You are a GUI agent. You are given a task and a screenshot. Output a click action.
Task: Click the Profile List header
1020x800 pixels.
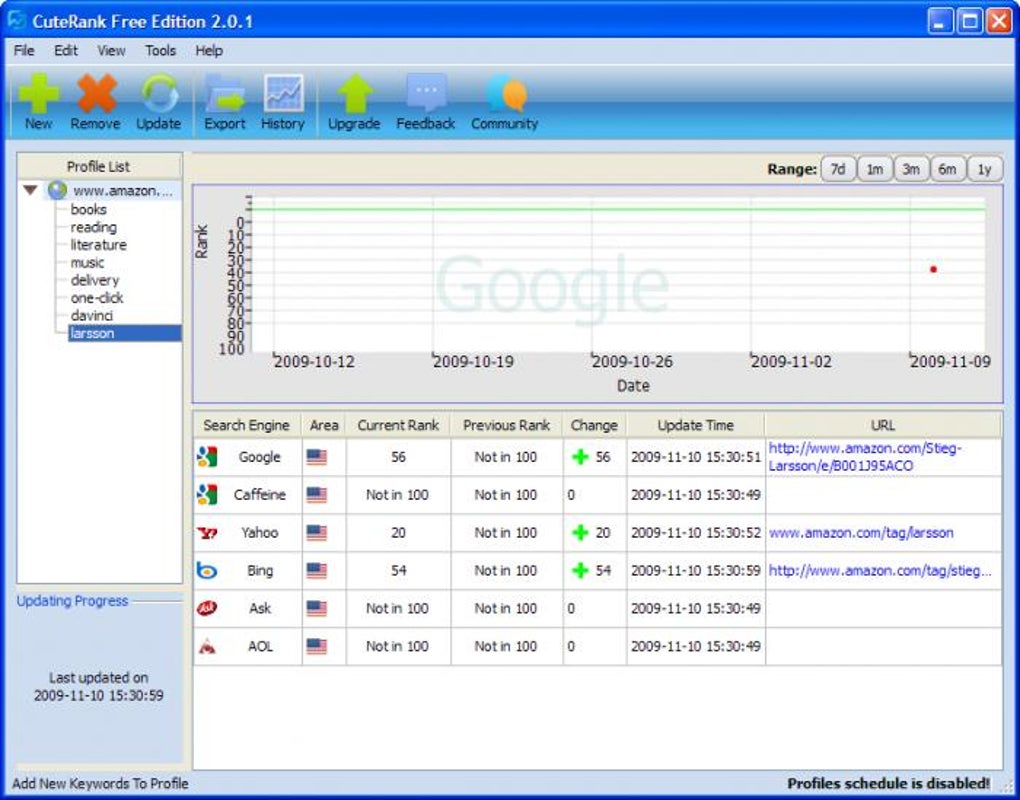point(99,167)
